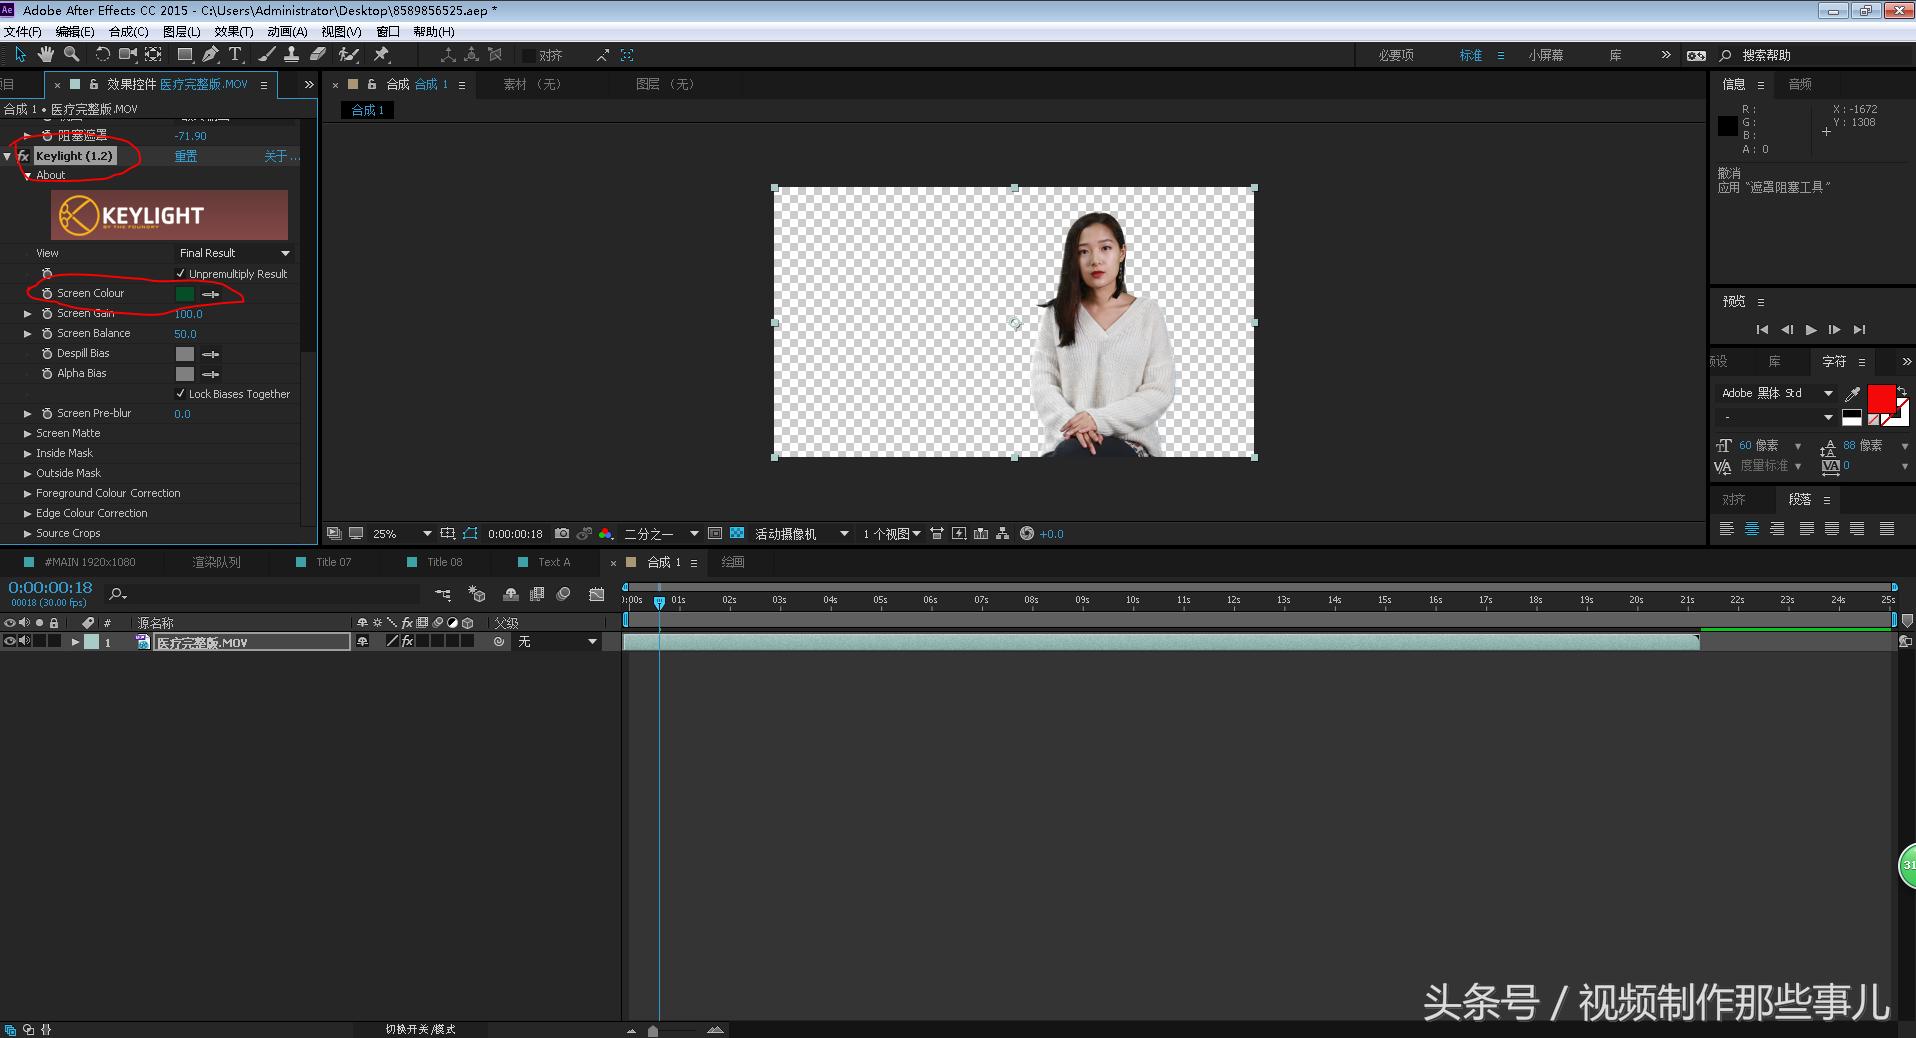Open the View Final Result dropdown
Viewport: 1916px width, 1038px height.
coord(234,253)
